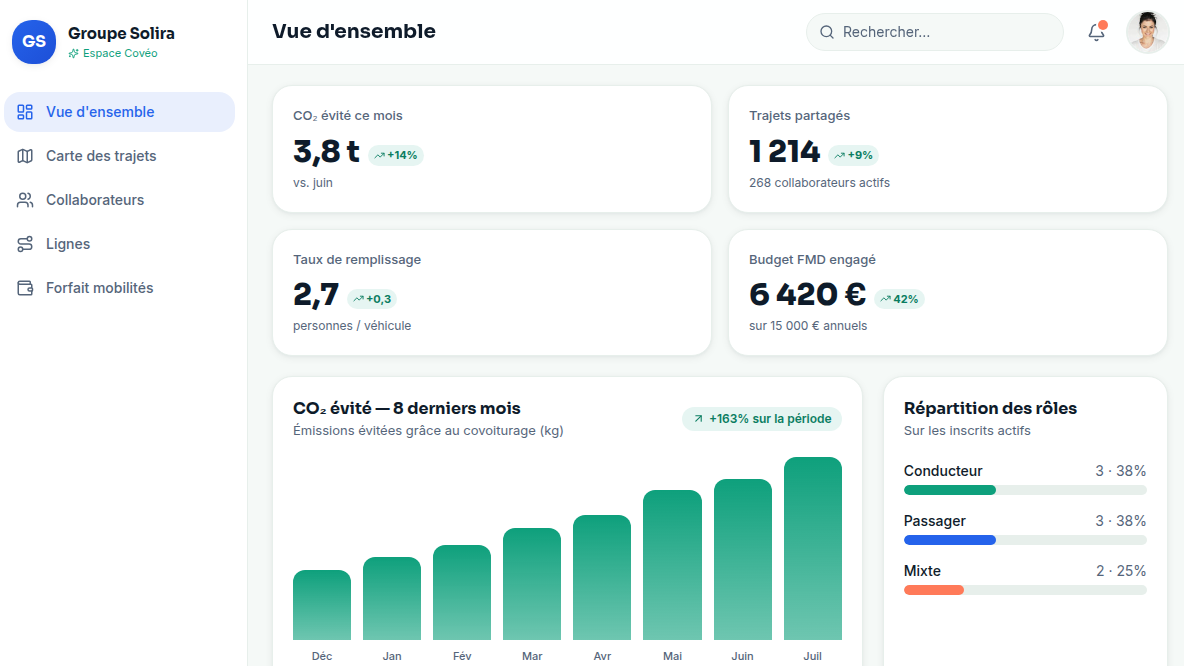The height and width of the screenshot is (666, 1184).
Task: Click the 2,7 taux de remplissage value
Action: tap(316, 295)
